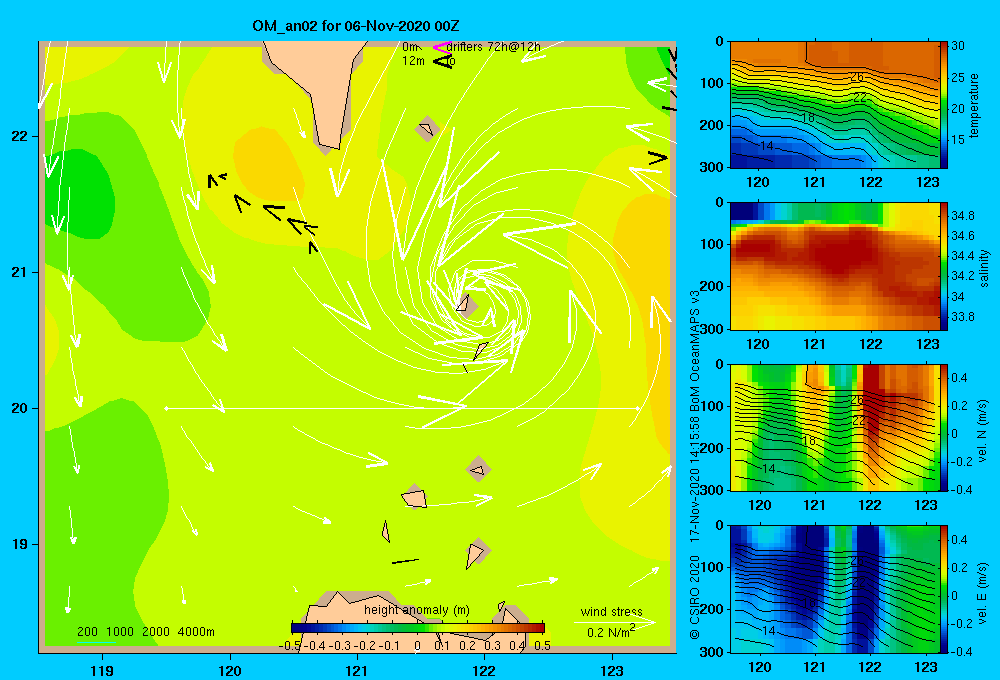This screenshot has height=680, width=1000.
Task: Click the "0.5" tick on height anomaly colorbar
Action: coord(542,646)
